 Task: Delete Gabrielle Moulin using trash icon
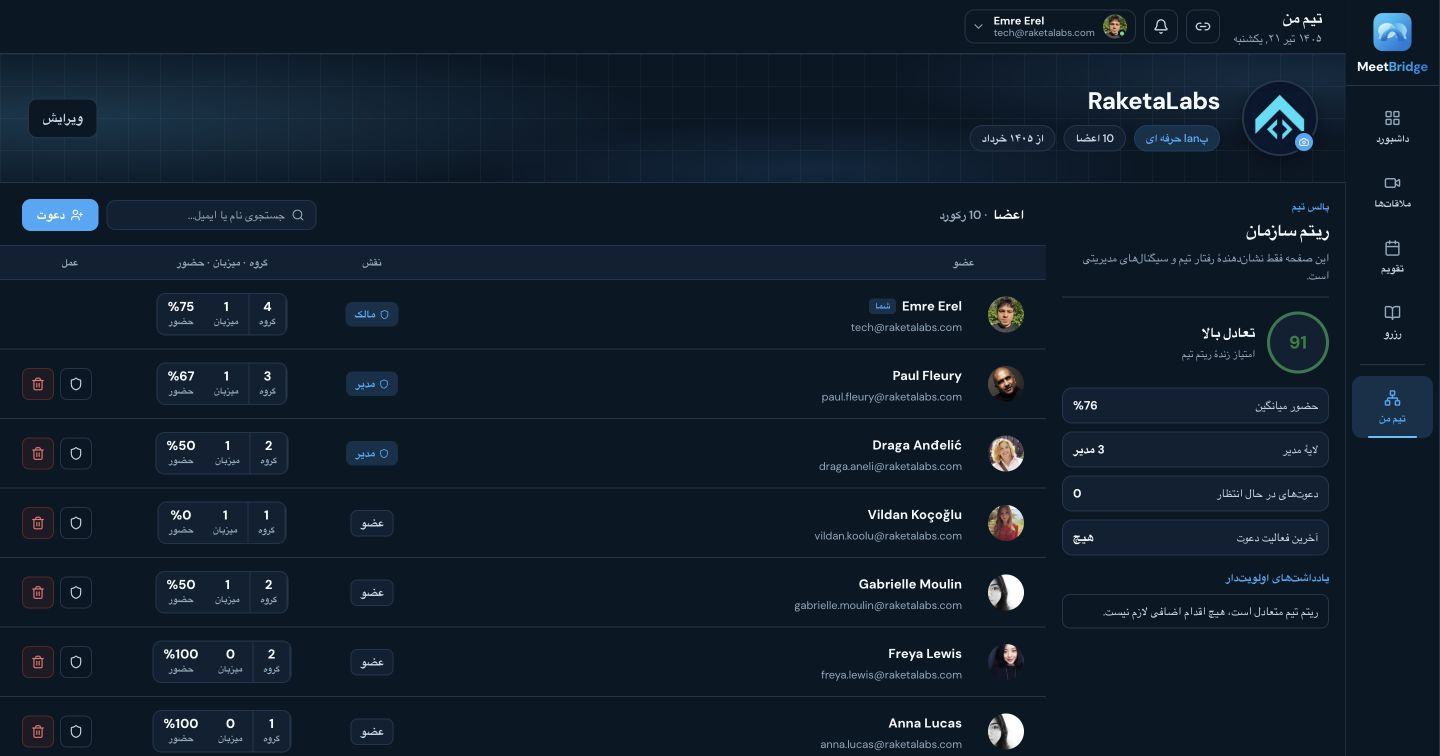(x=38, y=592)
